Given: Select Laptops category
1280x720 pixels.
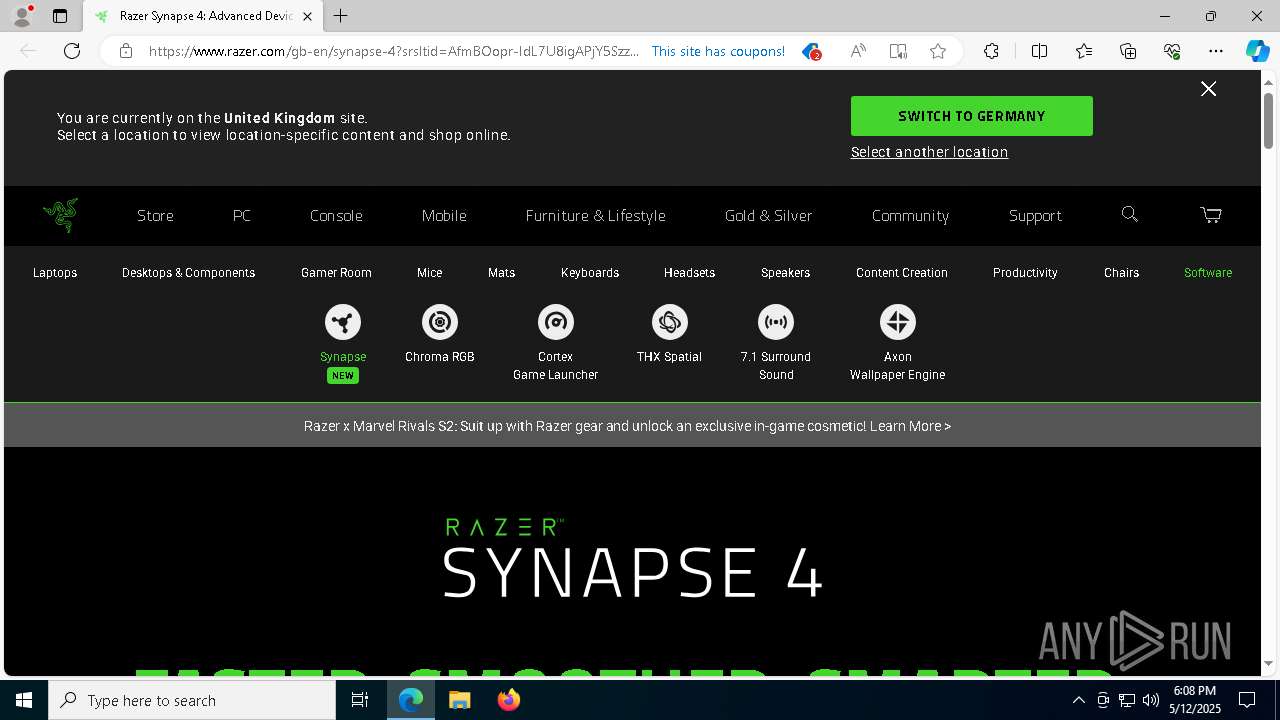Looking at the screenshot, I should point(55,272).
